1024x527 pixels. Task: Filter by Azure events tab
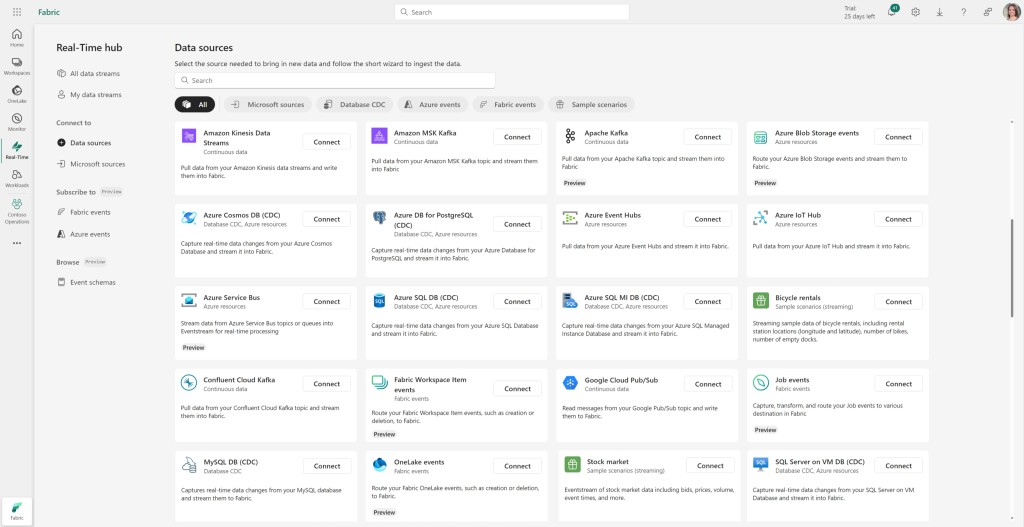(x=432, y=104)
